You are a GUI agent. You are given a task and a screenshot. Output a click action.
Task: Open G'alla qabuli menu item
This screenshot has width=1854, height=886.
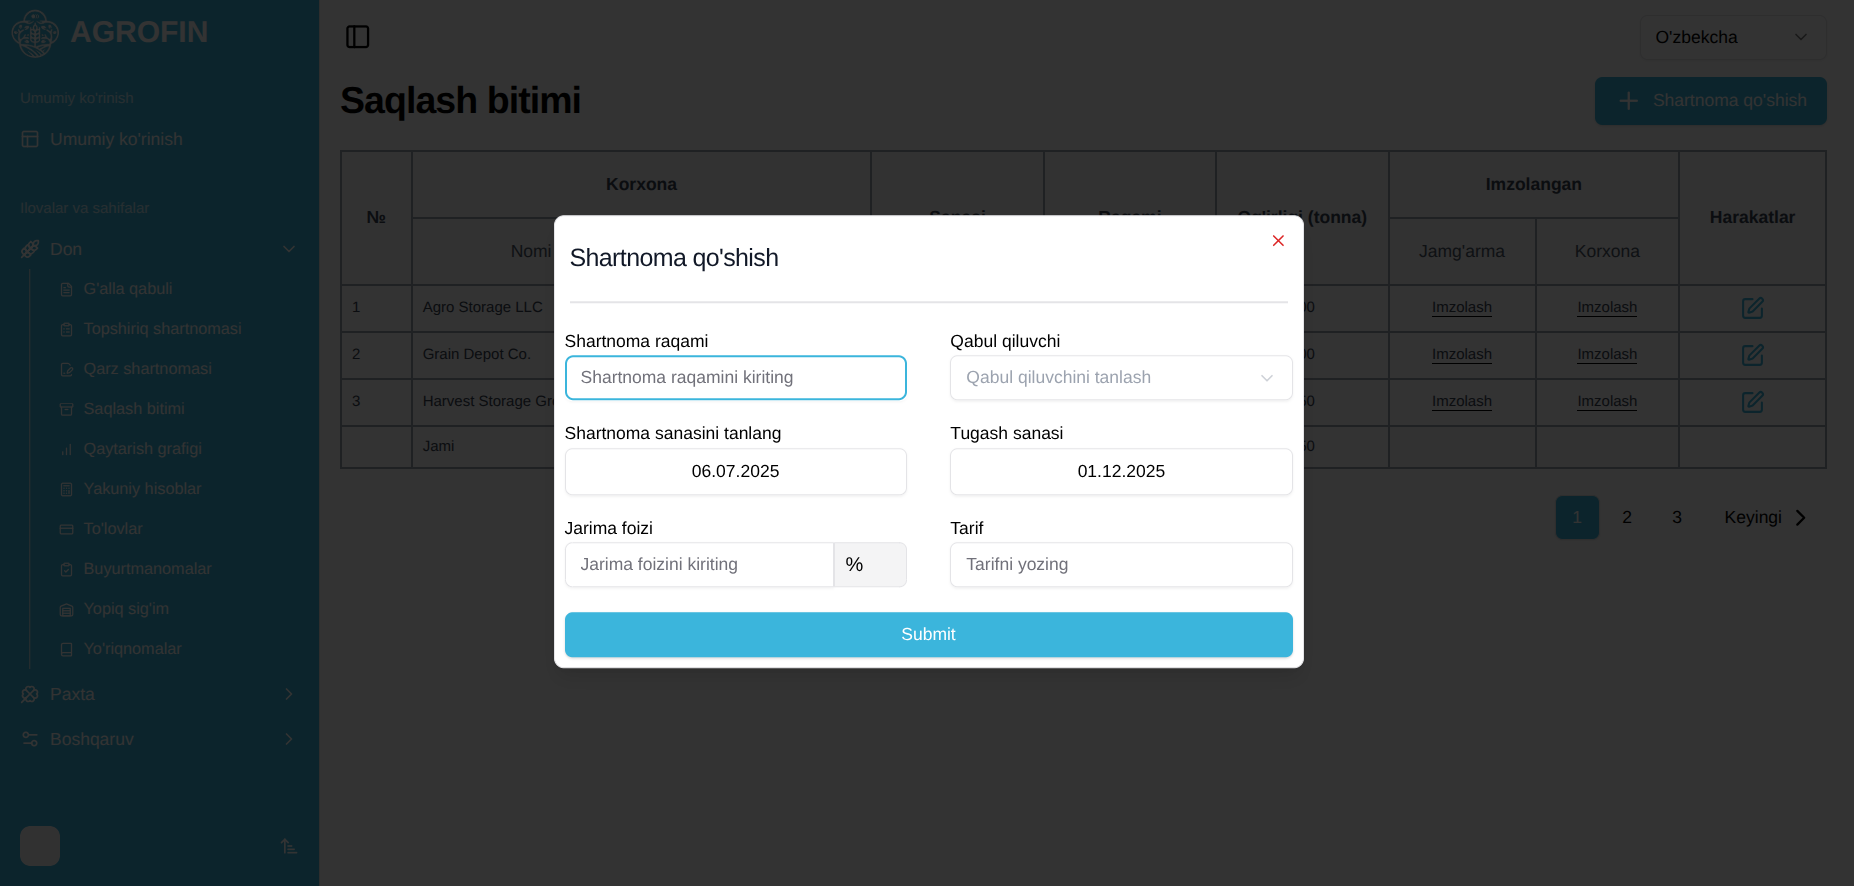coord(128,289)
